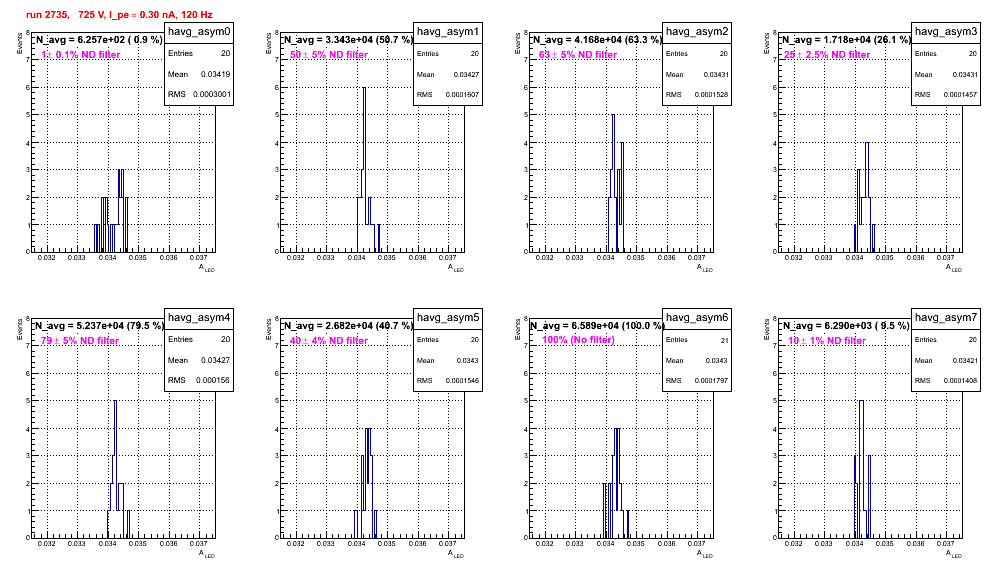Viewport: 996px width, 572px height.
Task: Click the A_LED axis label under havg_asym7 plot
Action: pos(954,554)
